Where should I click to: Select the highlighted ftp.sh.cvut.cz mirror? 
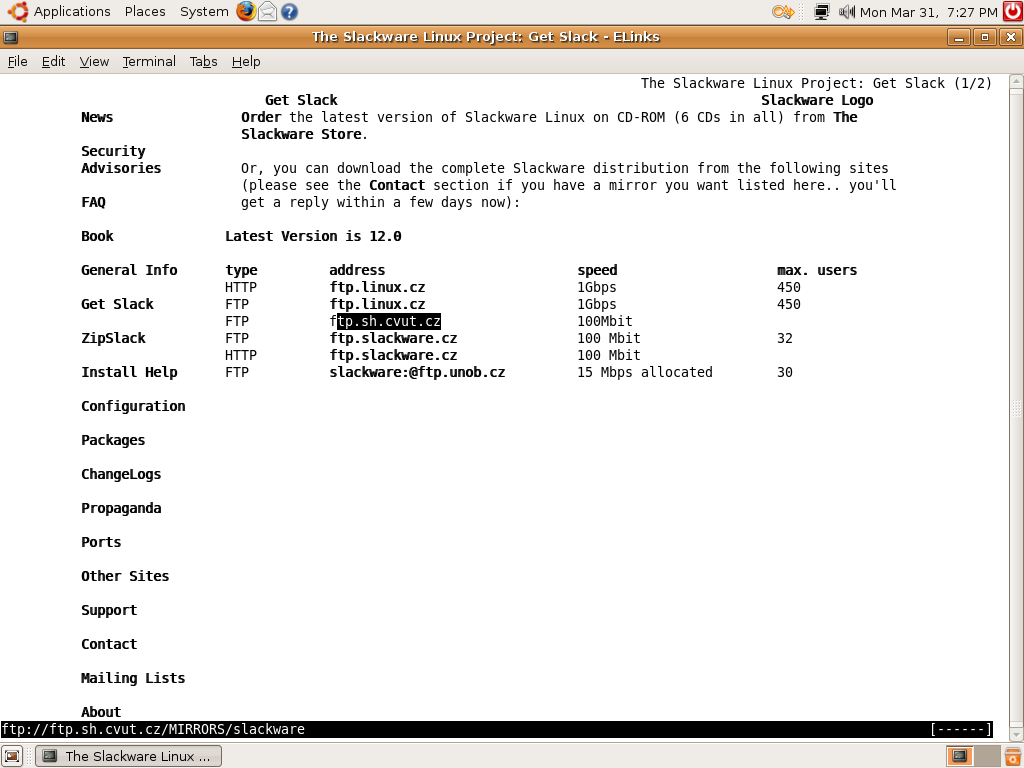click(385, 321)
